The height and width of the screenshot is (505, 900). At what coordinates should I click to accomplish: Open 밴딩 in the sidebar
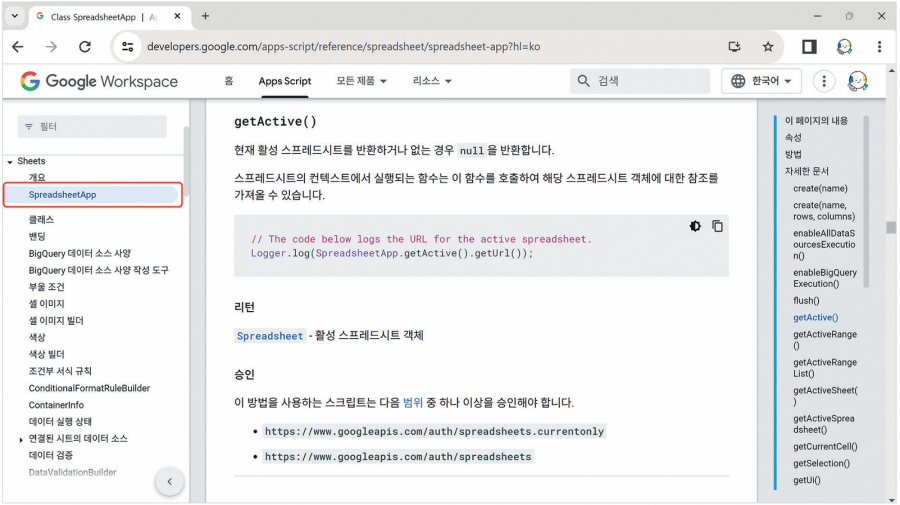tap(37, 236)
